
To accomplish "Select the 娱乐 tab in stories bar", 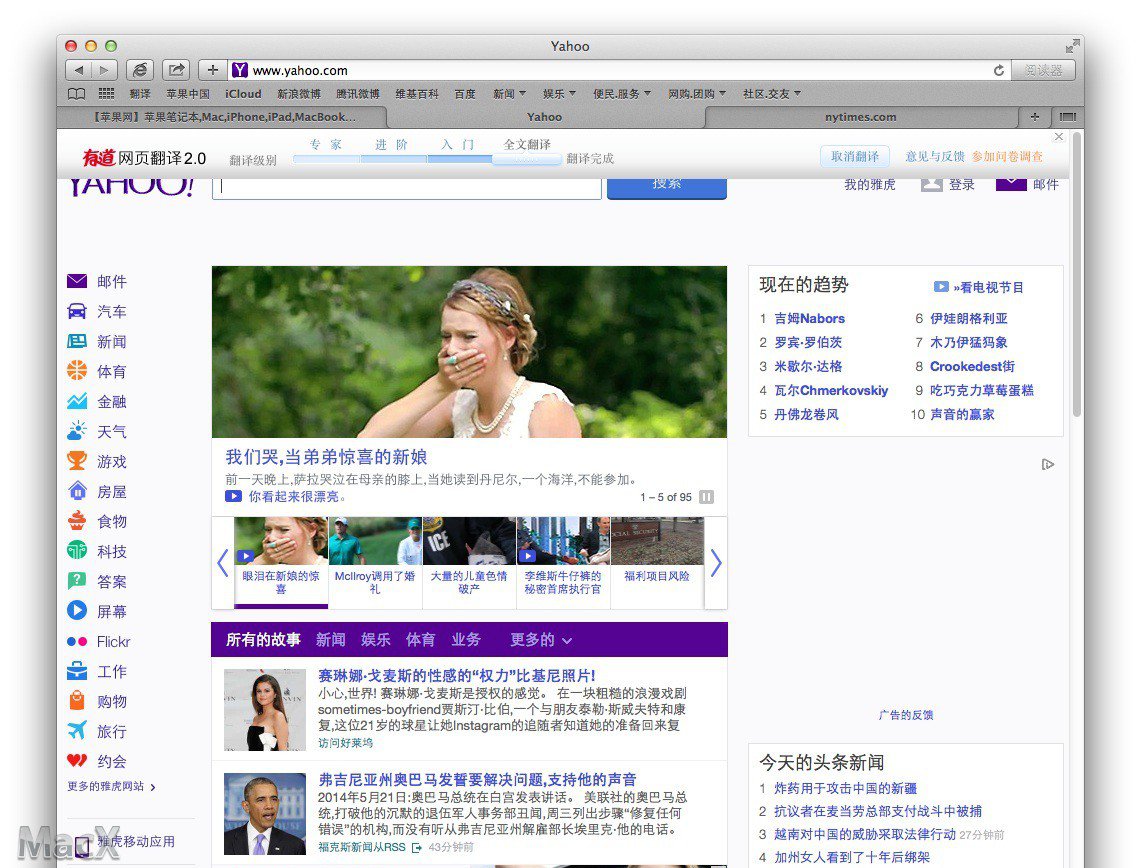I will [376, 640].
